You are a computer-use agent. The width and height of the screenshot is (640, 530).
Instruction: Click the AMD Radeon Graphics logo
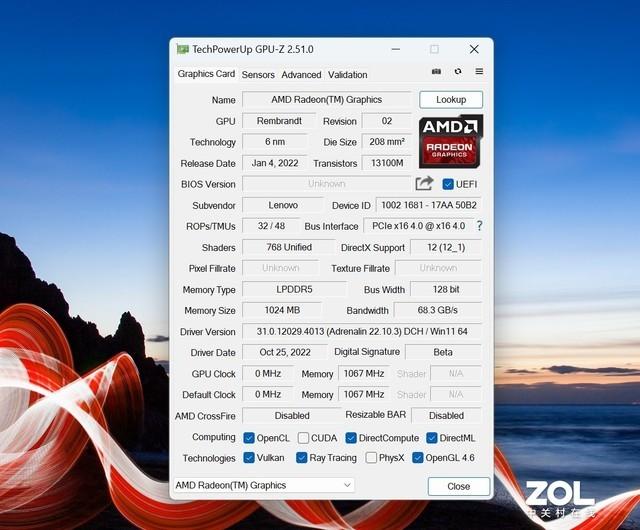click(x=451, y=141)
